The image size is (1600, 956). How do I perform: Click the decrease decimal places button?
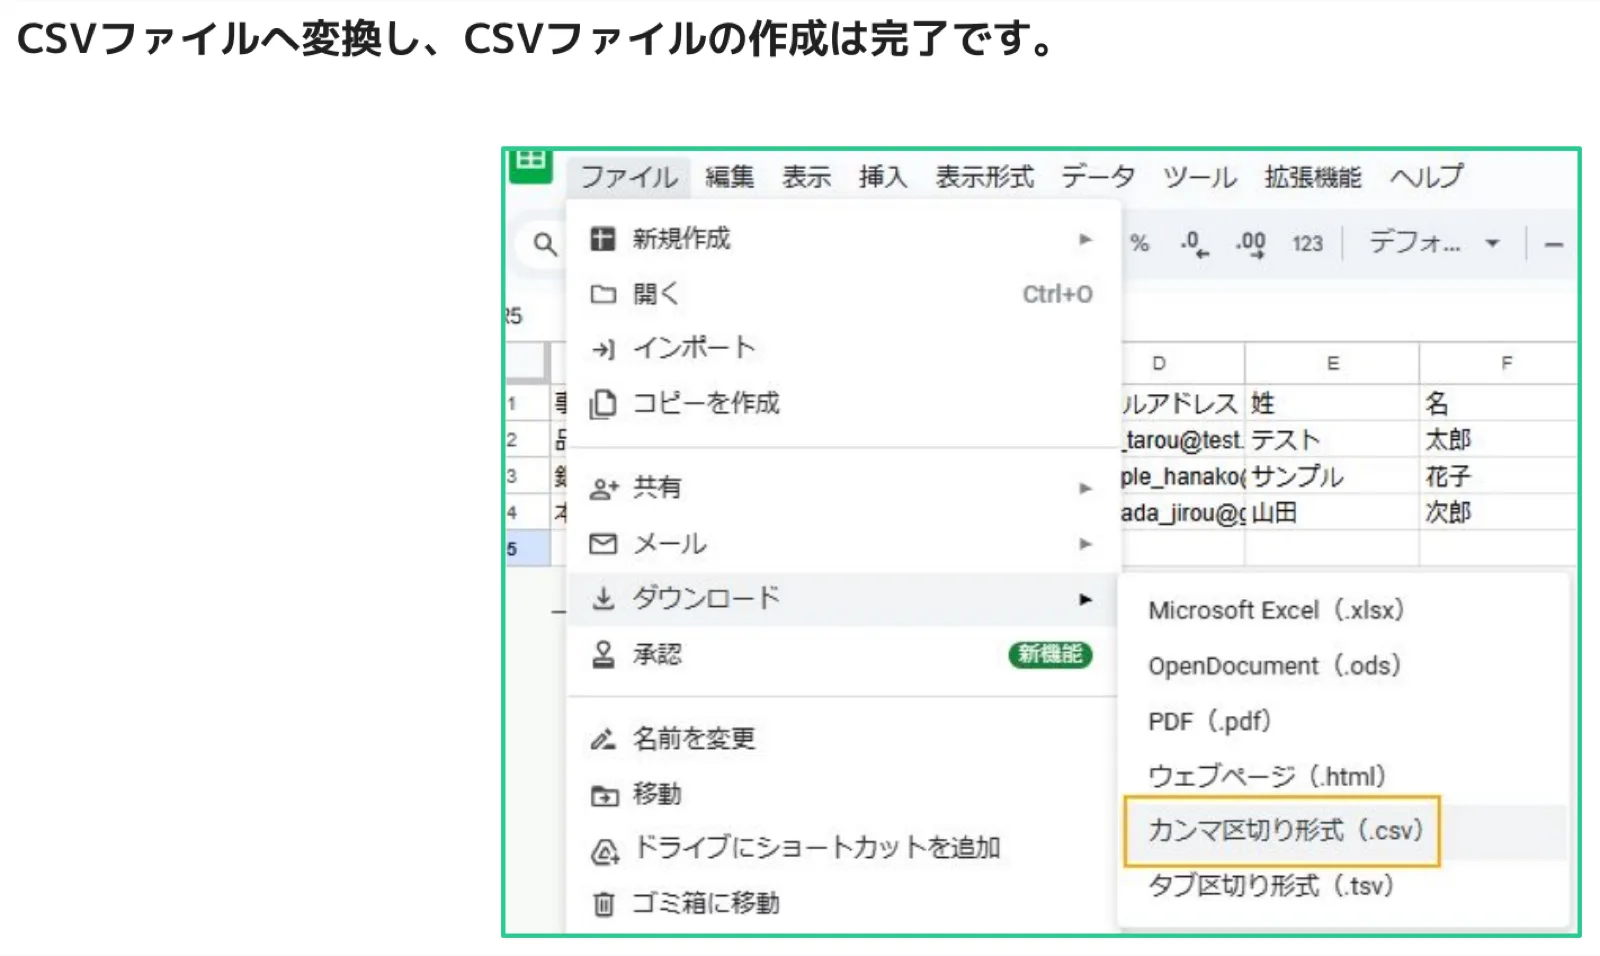point(1194,244)
